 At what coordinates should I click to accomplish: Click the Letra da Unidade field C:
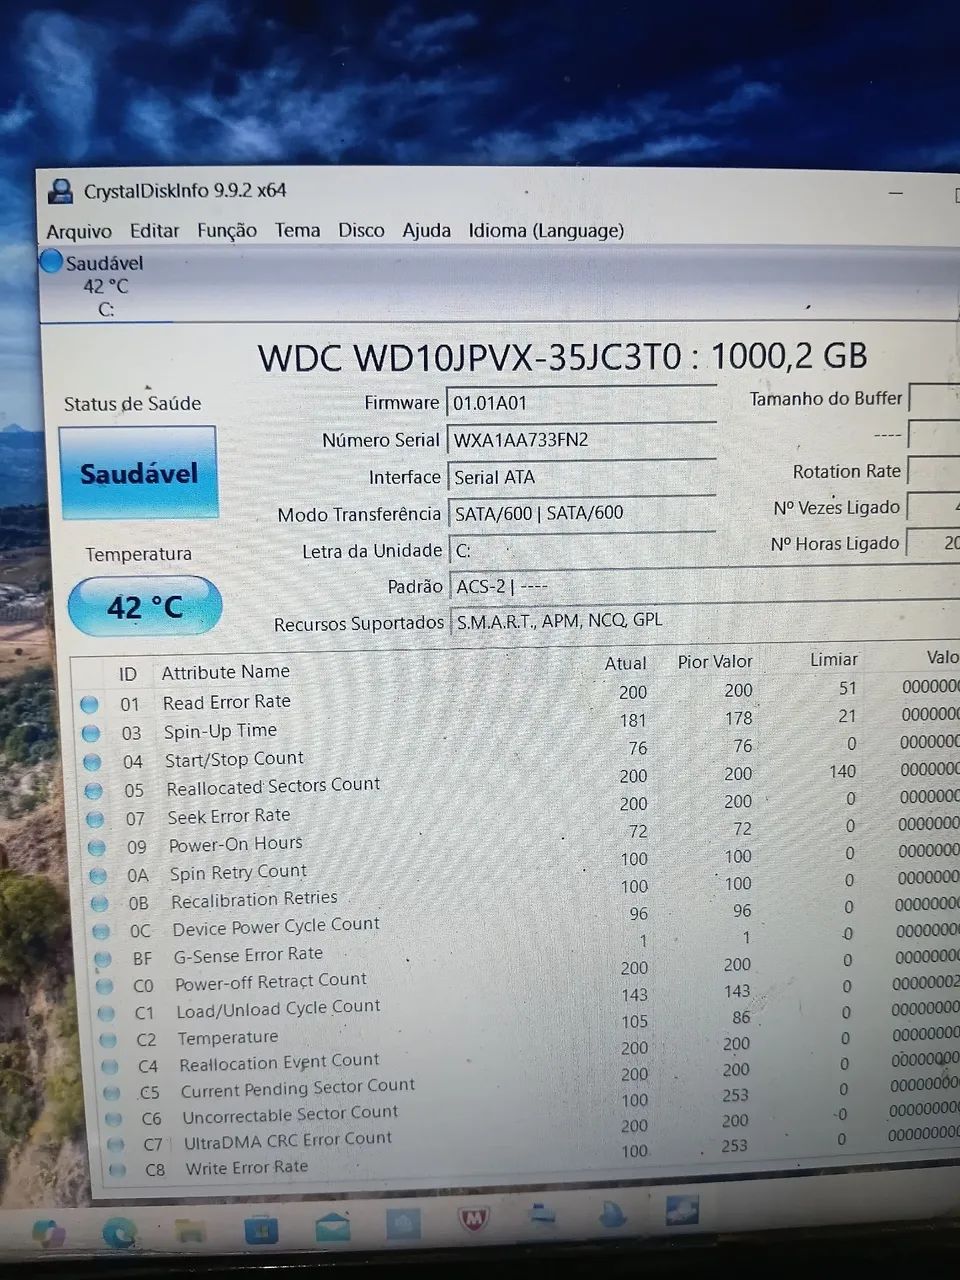point(581,550)
